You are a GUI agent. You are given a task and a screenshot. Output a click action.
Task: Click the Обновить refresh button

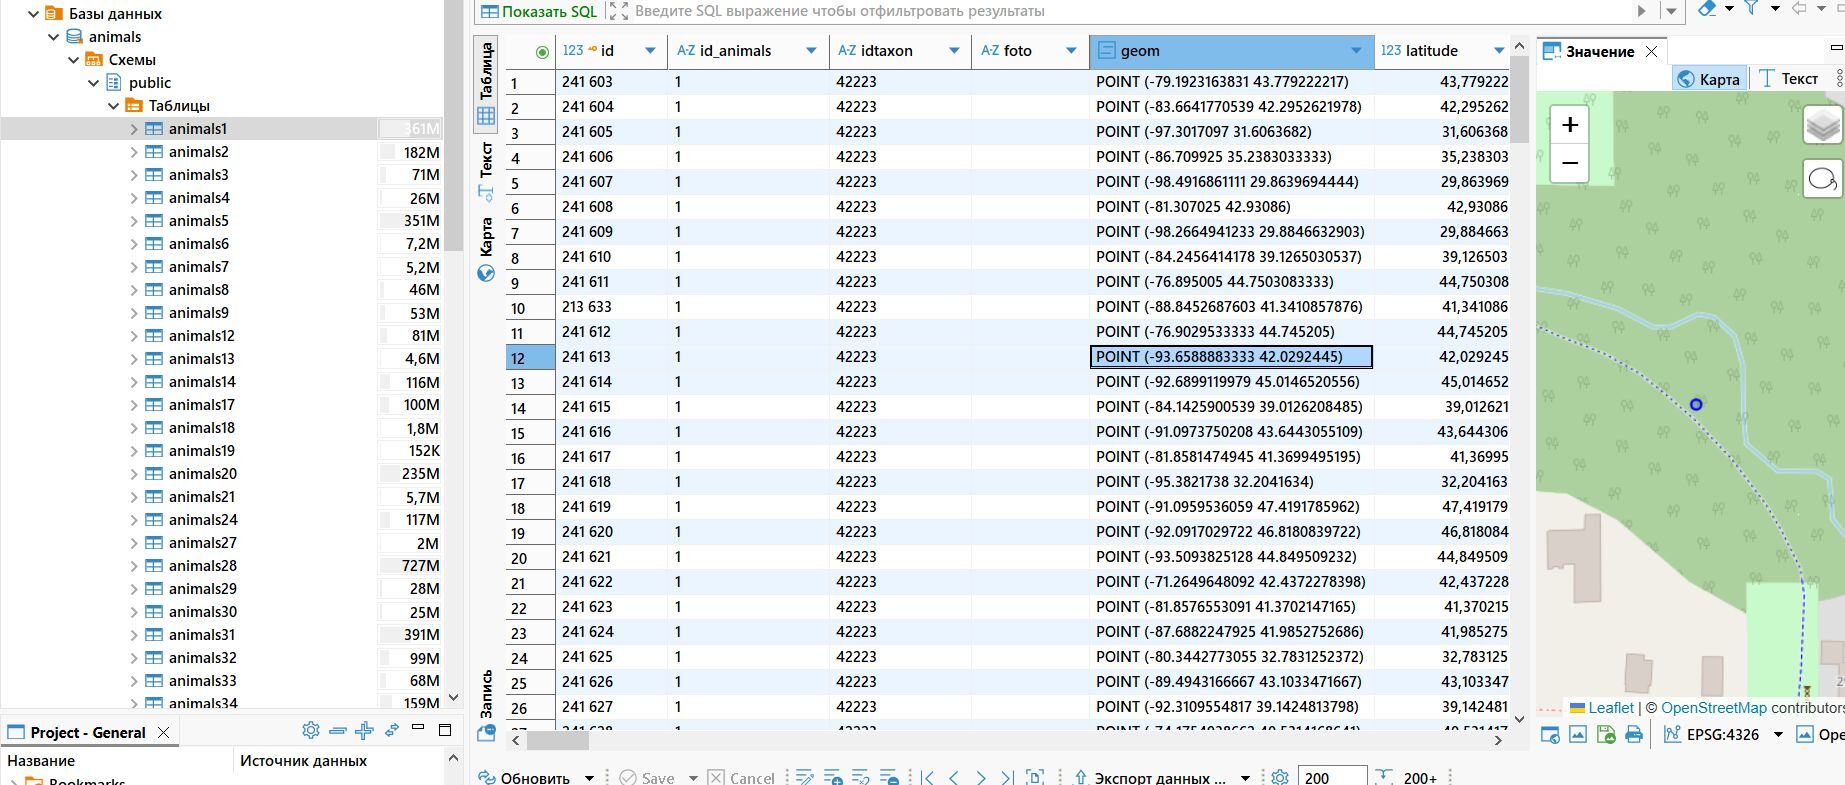pos(534,777)
